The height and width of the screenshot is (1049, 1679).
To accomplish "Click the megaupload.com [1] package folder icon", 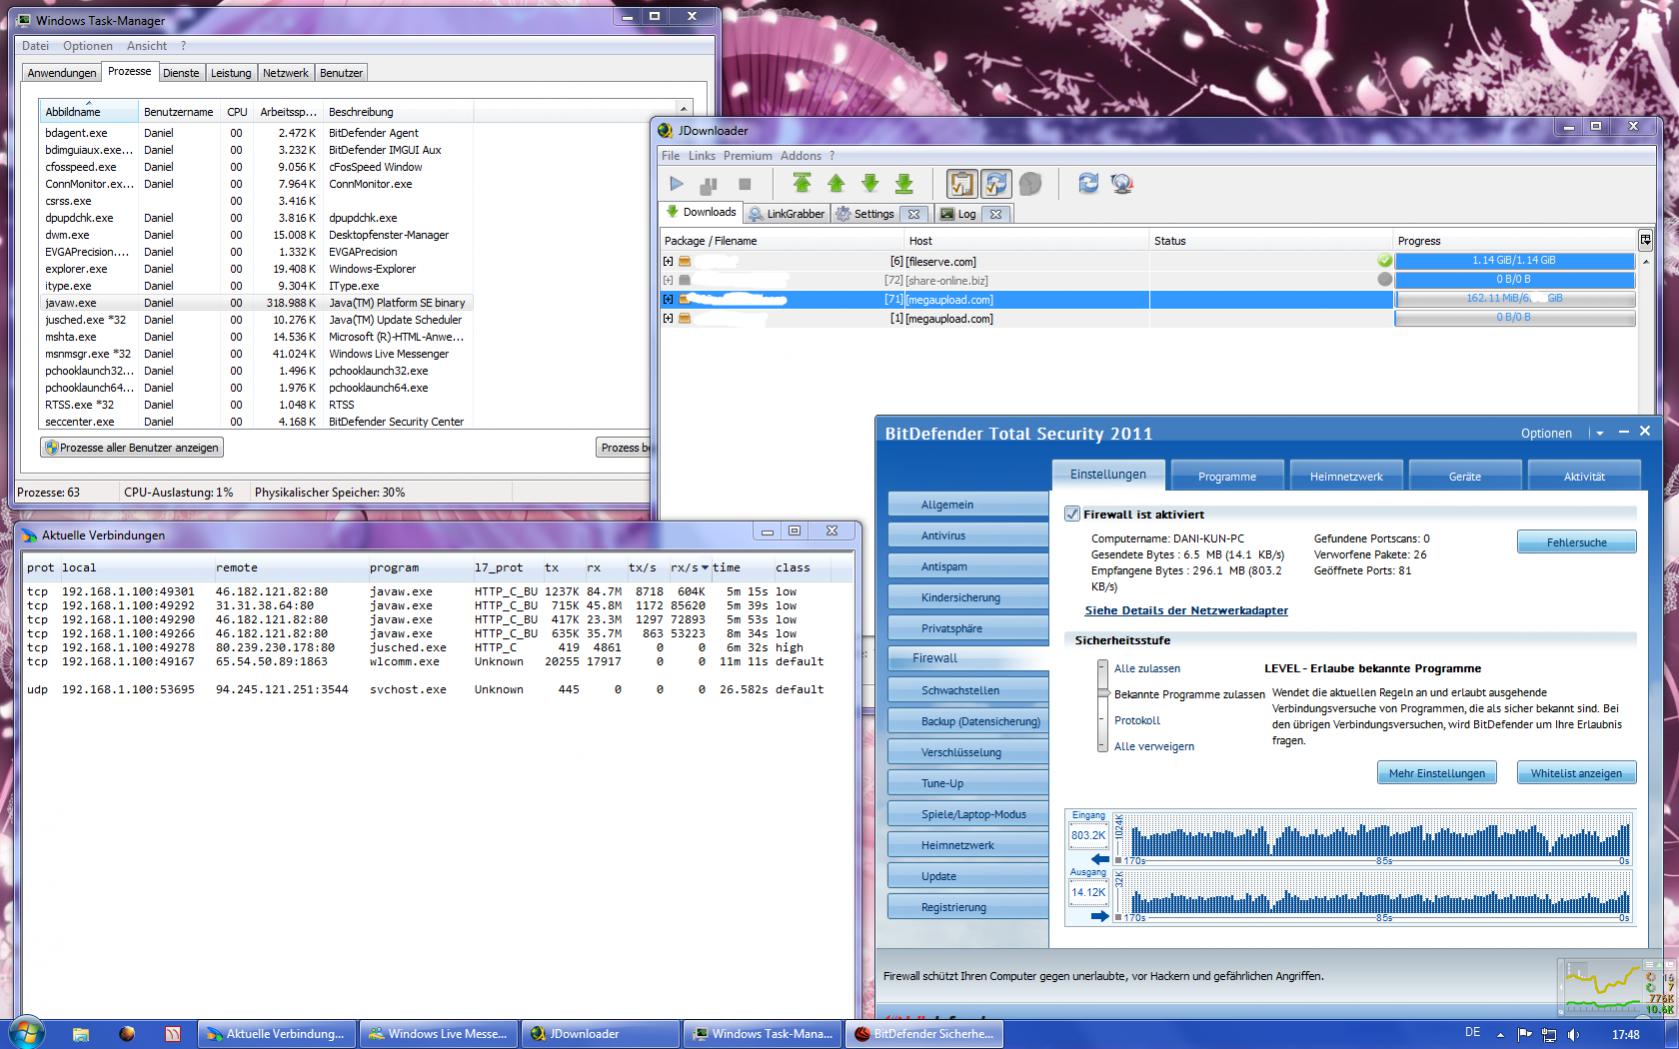I will click(685, 318).
